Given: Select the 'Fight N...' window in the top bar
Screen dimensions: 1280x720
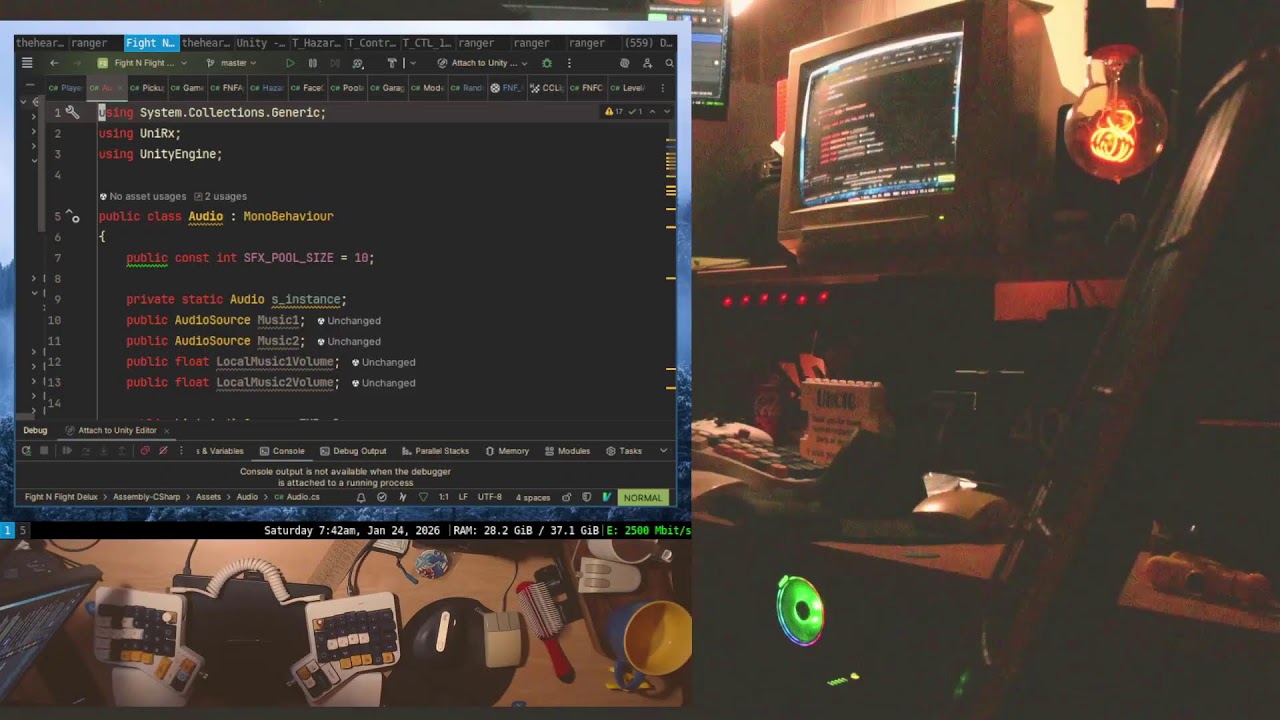Looking at the screenshot, I should coord(151,43).
